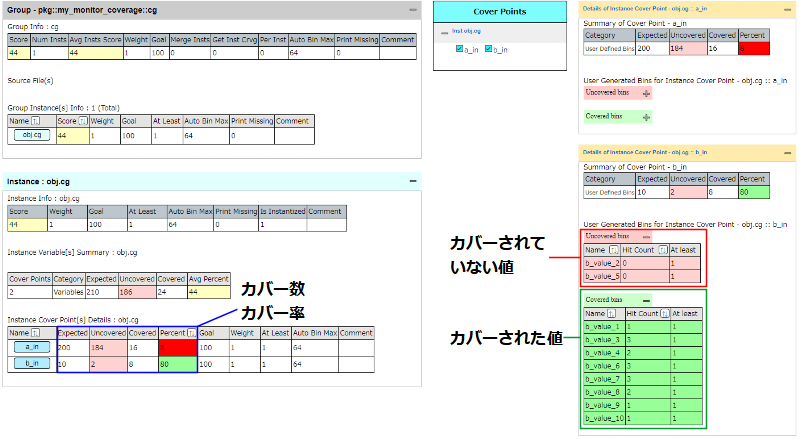Sort uncovered bins by Hit Count icon
The height and width of the screenshot is (439, 801).
coord(663,250)
